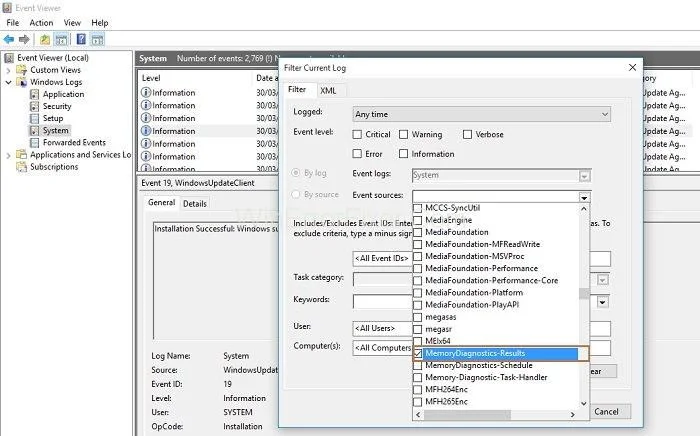Check the MCCS-SyncUtil source
This screenshot has width=700, height=436.
(x=418, y=208)
